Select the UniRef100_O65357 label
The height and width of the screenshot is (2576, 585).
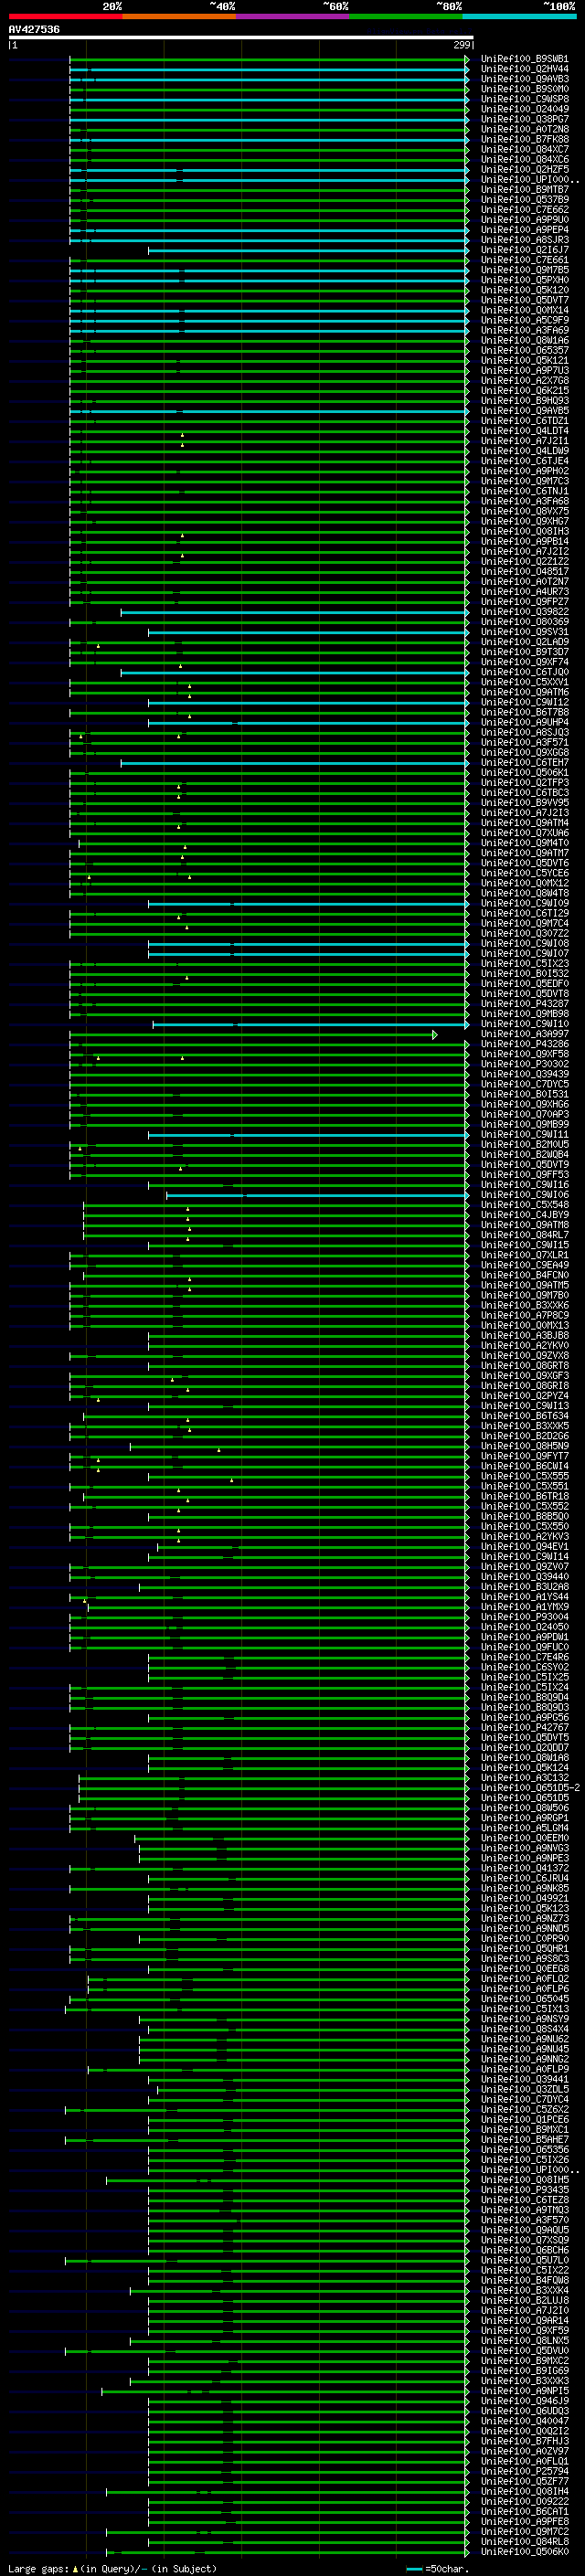tap(524, 351)
